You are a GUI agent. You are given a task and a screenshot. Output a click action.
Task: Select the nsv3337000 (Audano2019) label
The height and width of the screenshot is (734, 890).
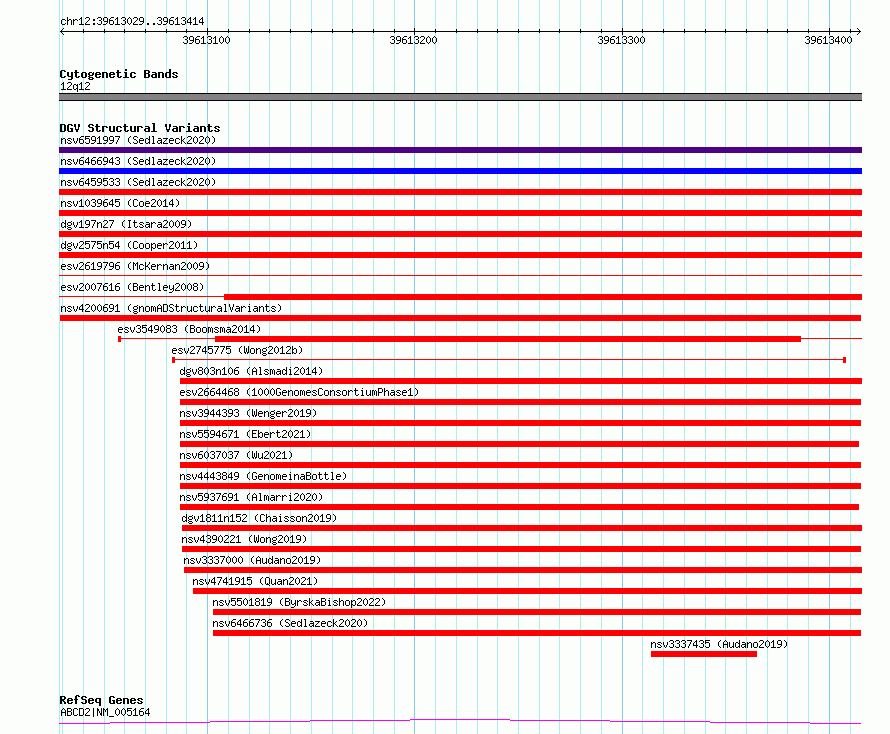click(x=252, y=560)
